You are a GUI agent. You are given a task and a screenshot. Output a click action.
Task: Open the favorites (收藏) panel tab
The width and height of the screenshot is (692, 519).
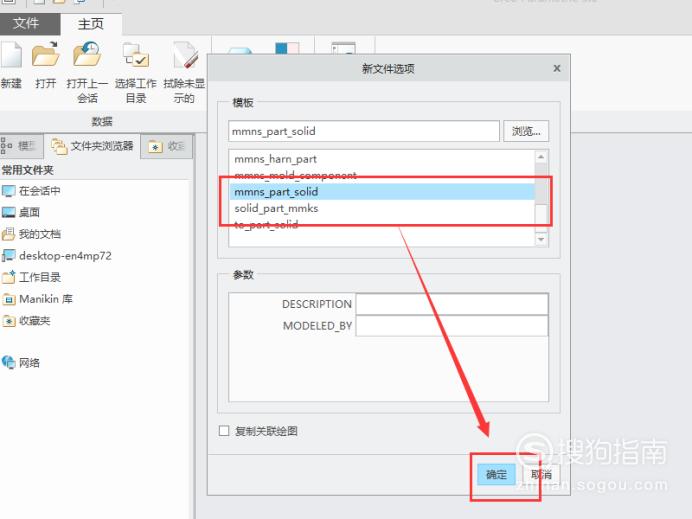coord(167,146)
